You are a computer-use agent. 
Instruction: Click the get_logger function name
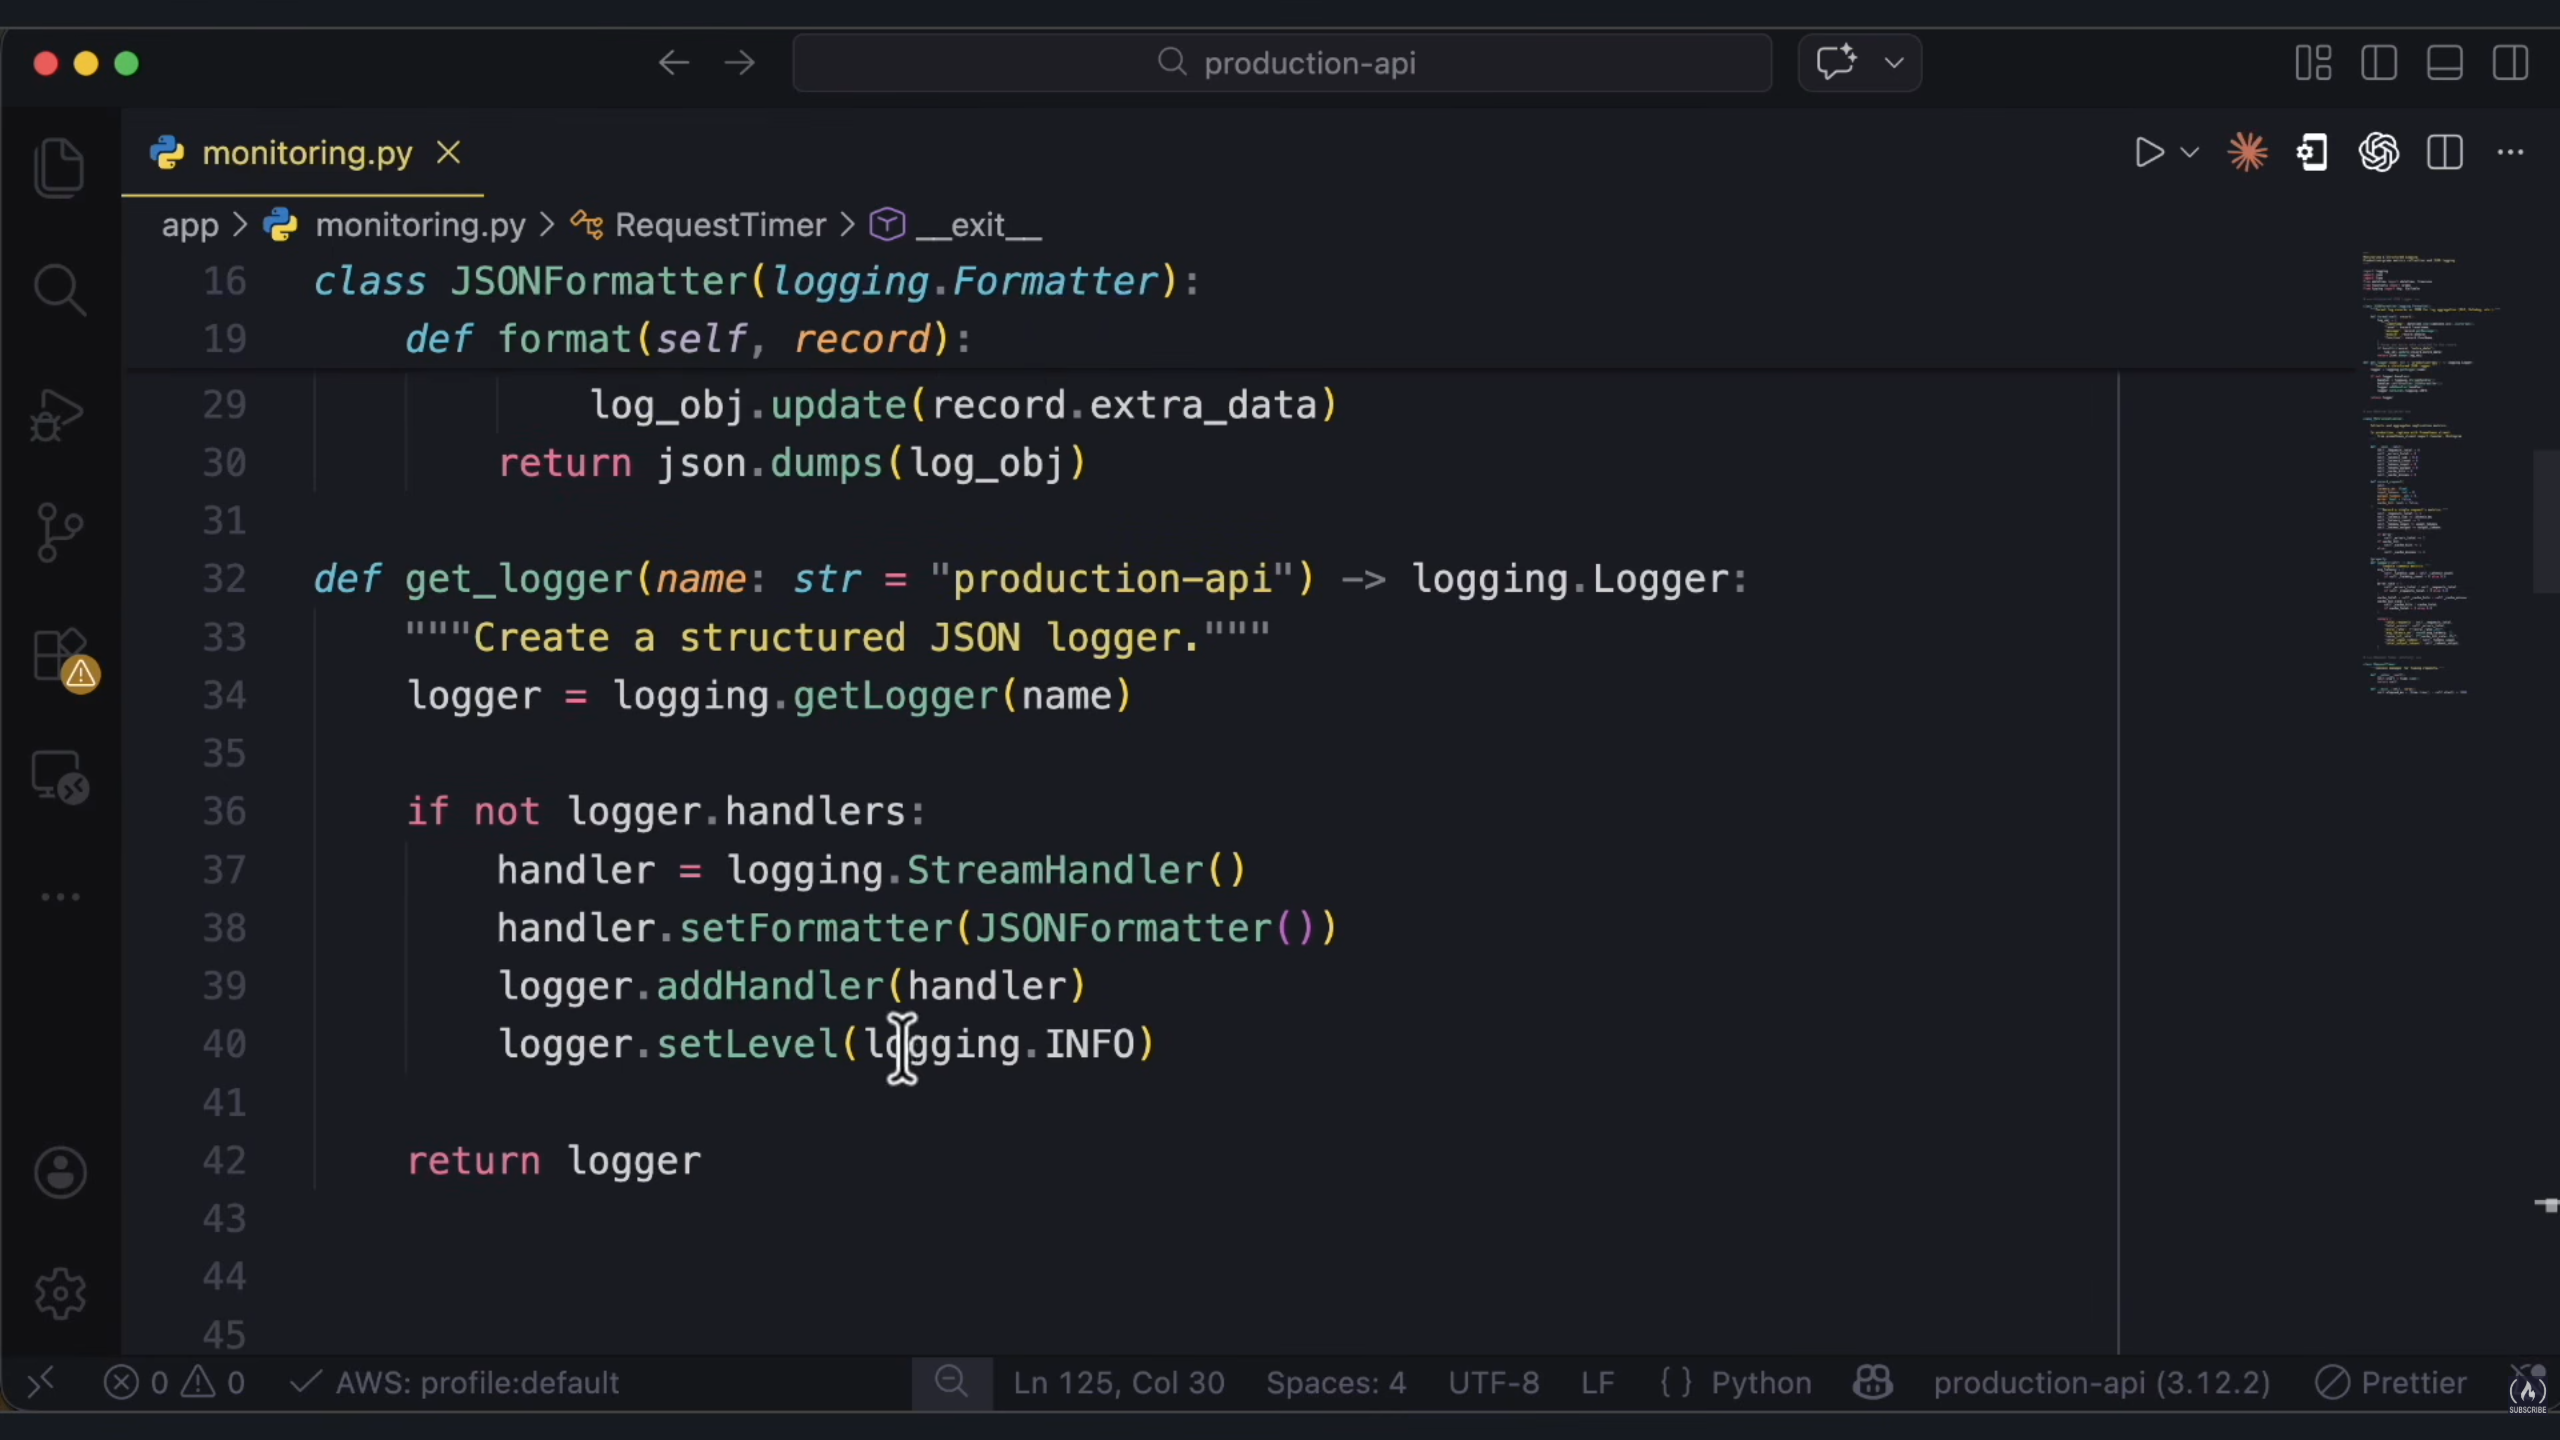pyautogui.click(x=518, y=579)
